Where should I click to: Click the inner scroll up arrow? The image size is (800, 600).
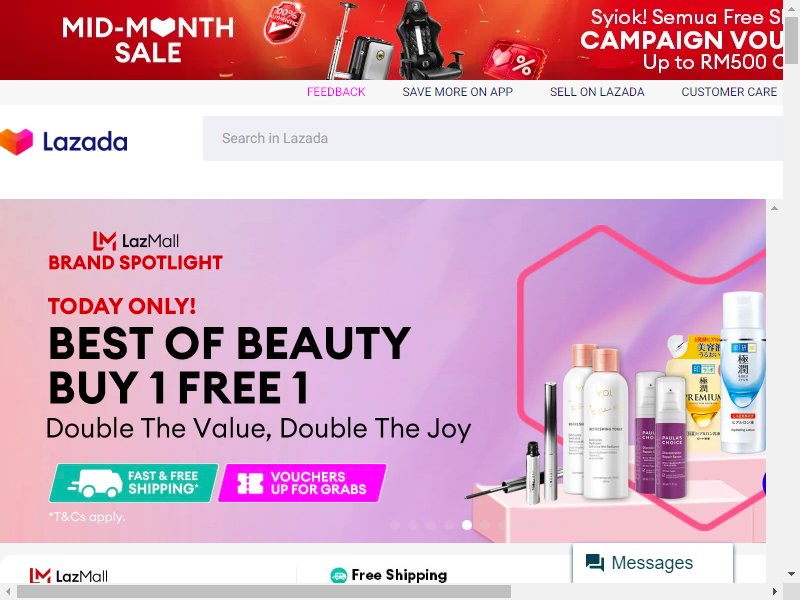[x=774, y=208]
